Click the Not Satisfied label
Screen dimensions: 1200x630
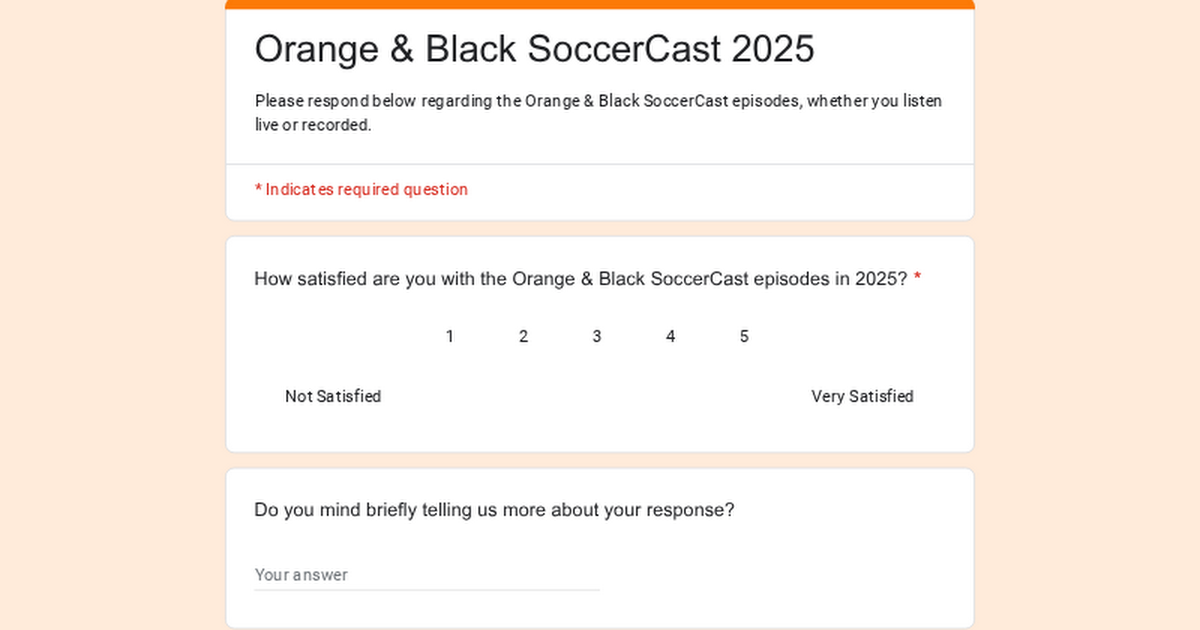(333, 396)
